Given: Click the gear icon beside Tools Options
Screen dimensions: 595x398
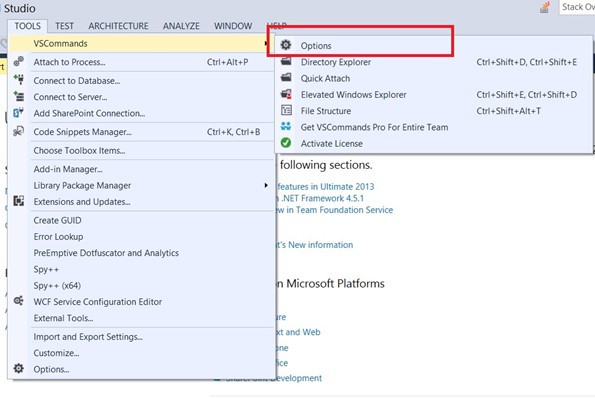Looking at the screenshot, I should pos(19,368).
